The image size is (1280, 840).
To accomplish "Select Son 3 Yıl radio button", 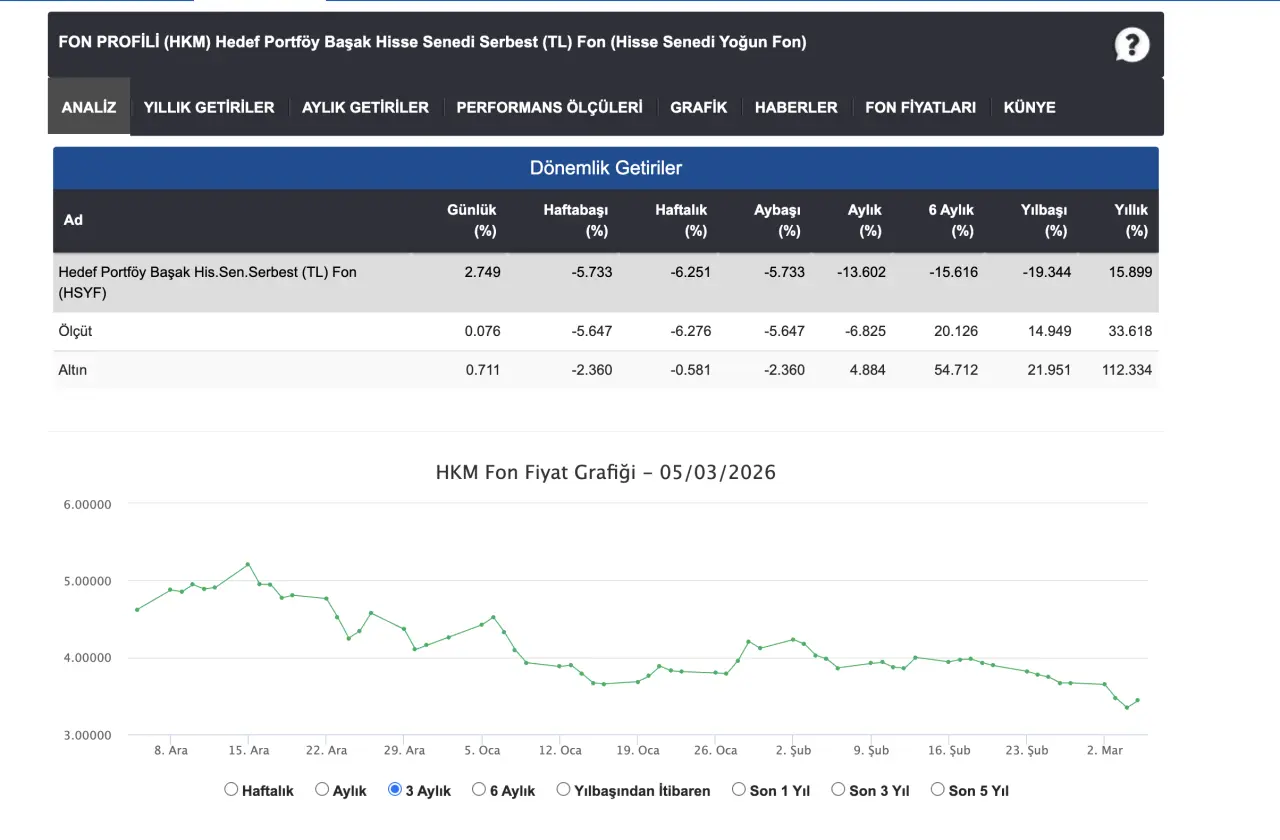I will point(838,789).
